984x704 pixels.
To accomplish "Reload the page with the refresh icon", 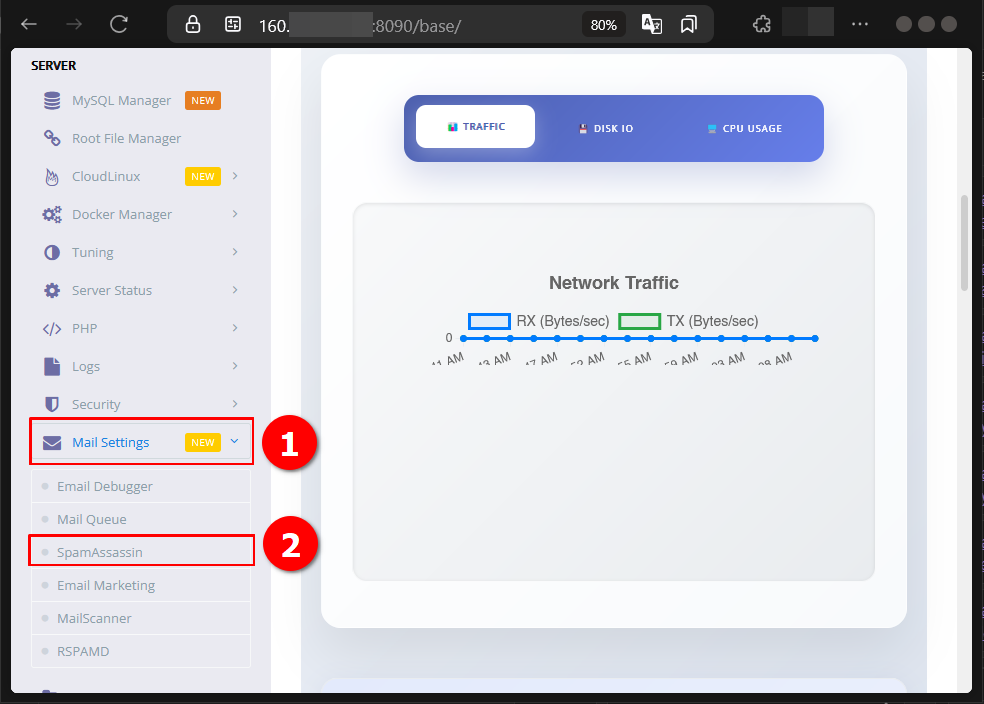I will [x=119, y=24].
